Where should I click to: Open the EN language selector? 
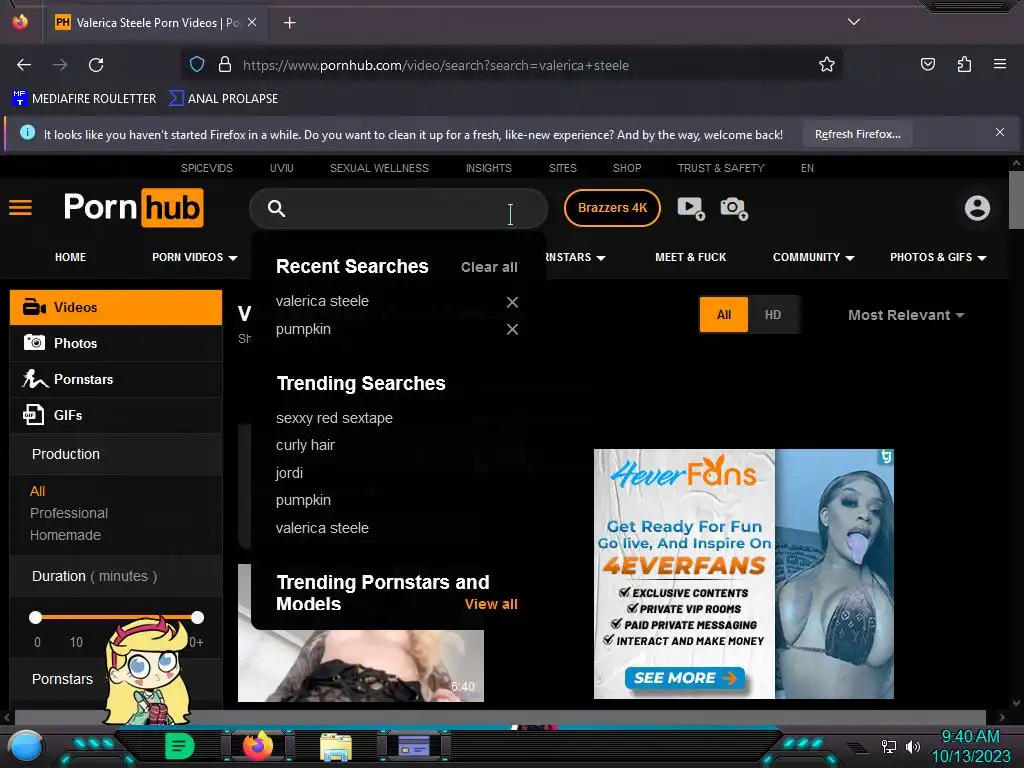tap(807, 168)
